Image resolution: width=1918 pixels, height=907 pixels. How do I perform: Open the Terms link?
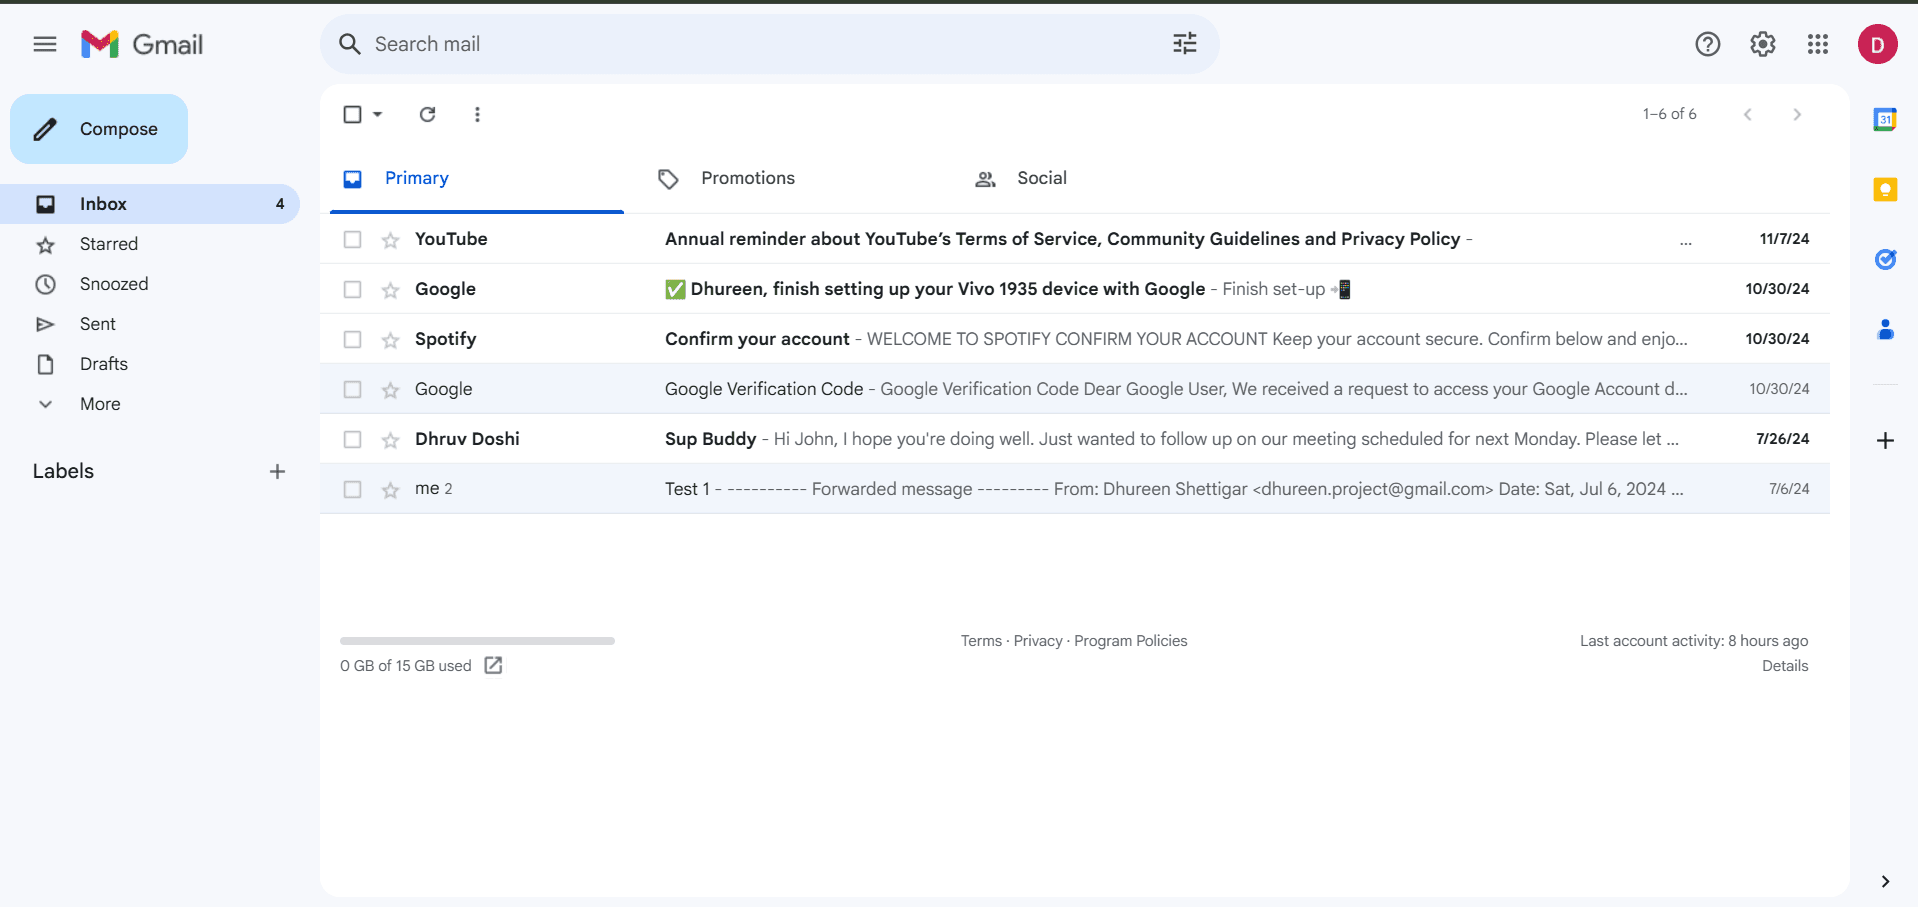(981, 641)
